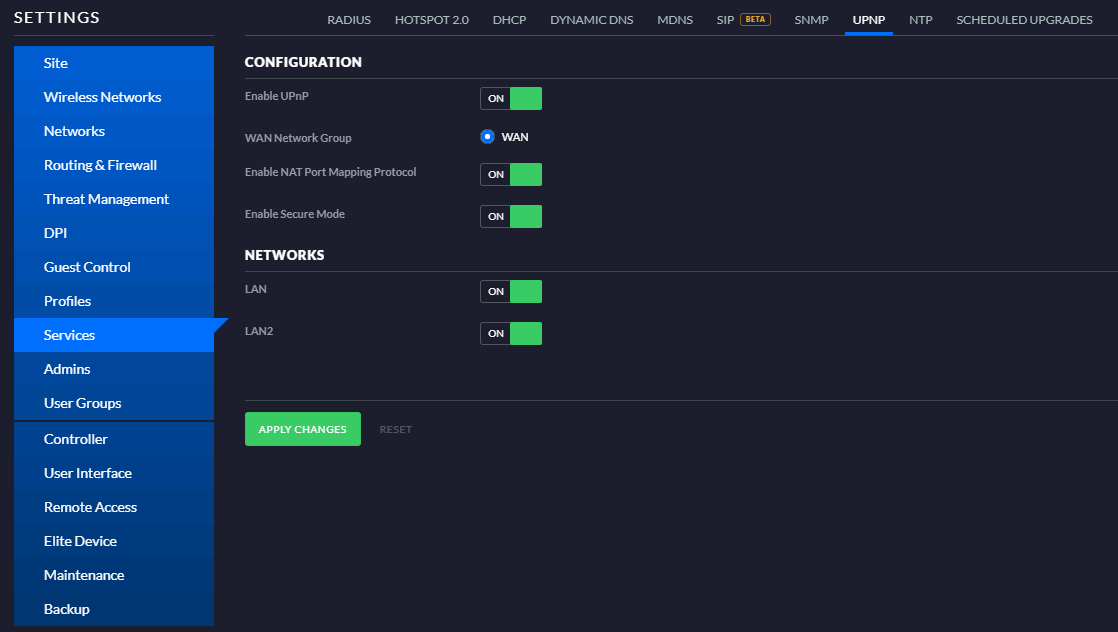Disable NAT Port Mapping Protocol toggle
The width and height of the screenshot is (1118, 632).
(511, 175)
